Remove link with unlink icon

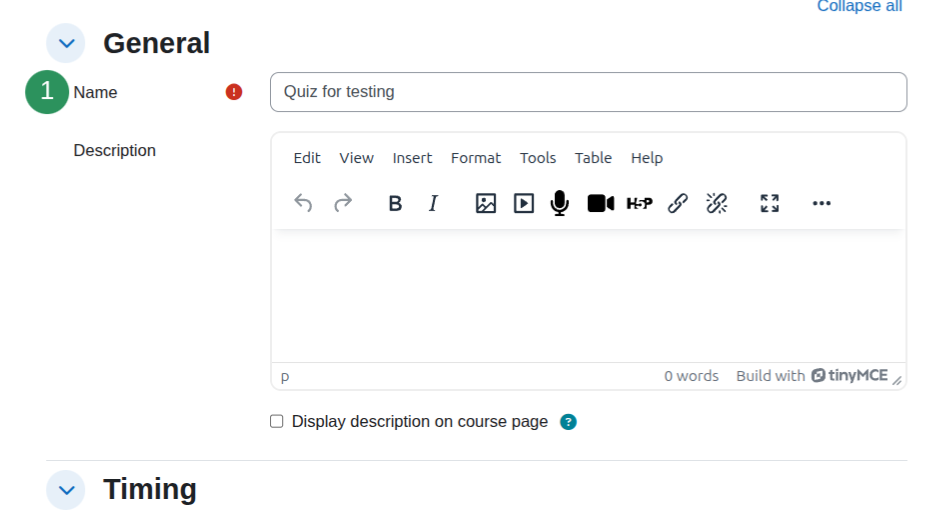717,204
